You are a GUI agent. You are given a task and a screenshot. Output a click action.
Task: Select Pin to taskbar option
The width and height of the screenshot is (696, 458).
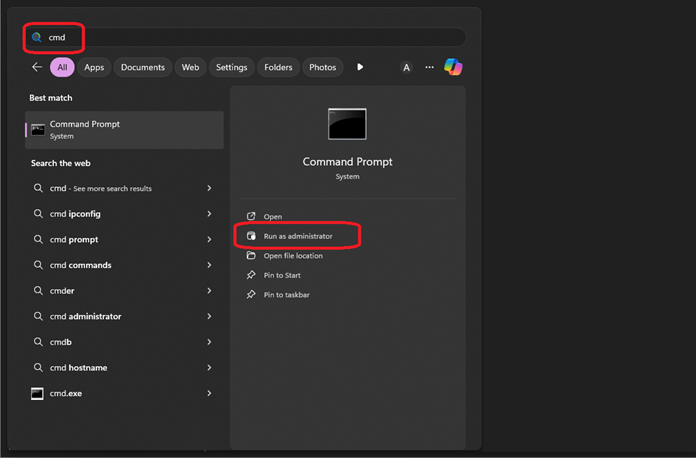pos(286,295)
